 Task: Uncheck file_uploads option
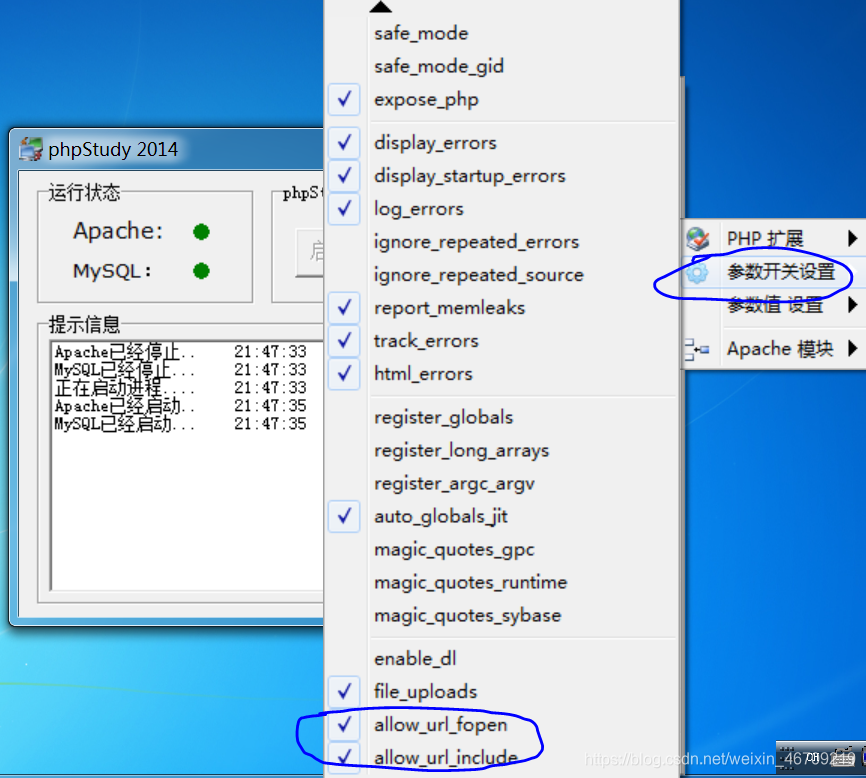point(501,691)
